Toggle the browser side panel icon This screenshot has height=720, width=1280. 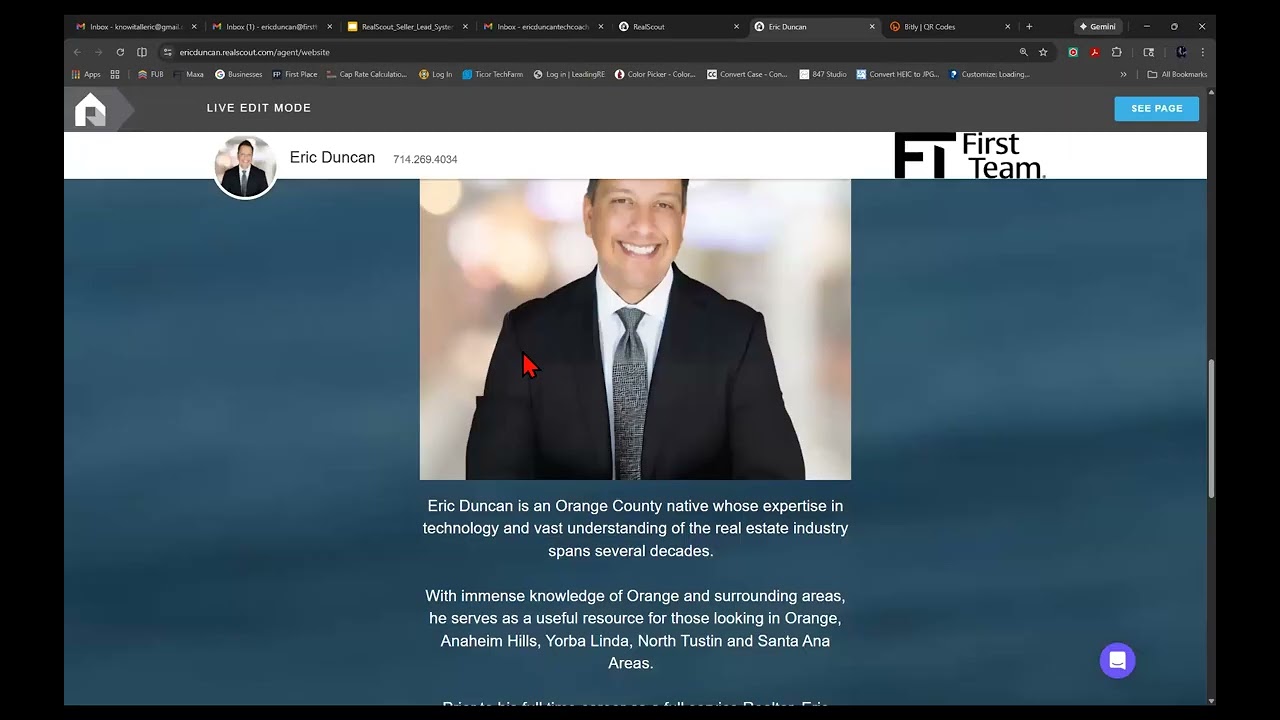click(x=142, y=52)
